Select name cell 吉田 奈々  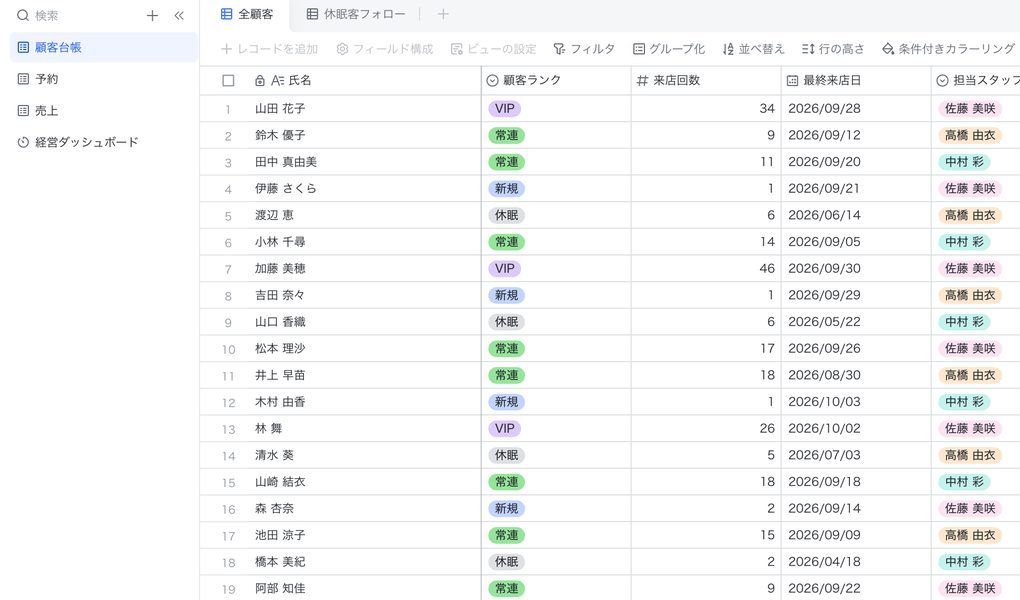(364, 295)
